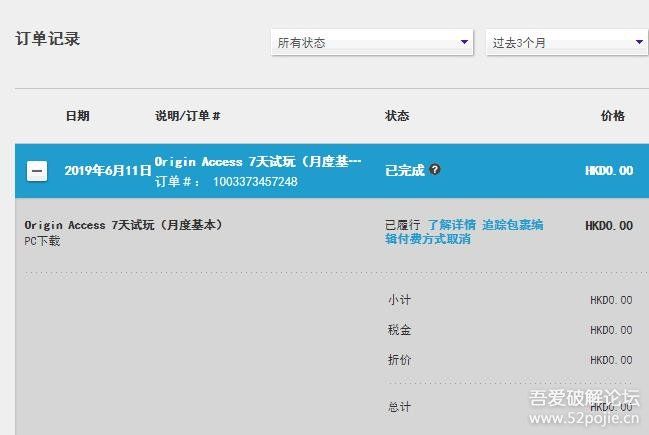The height and width of the screenshot is (435, 649).
Task: Click the HKD0.00 value beside 折价
Action: 611,360
